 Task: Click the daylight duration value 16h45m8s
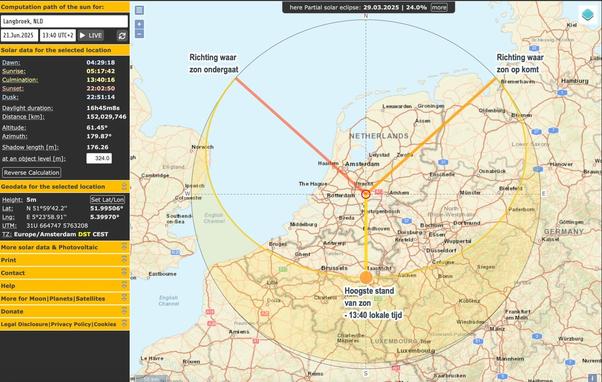tap(103, 108)
